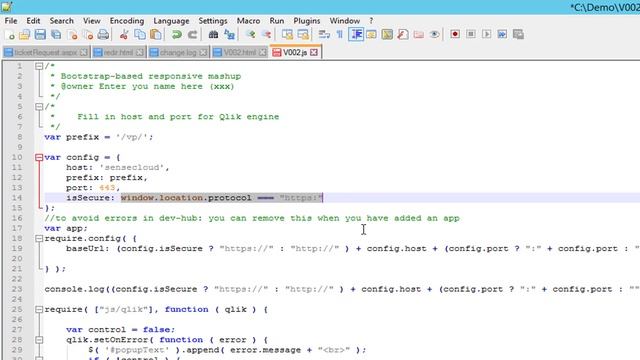This screenshot has width=640, height=360.
Task: Click the Save All icon
Action: tap(56, 35)
